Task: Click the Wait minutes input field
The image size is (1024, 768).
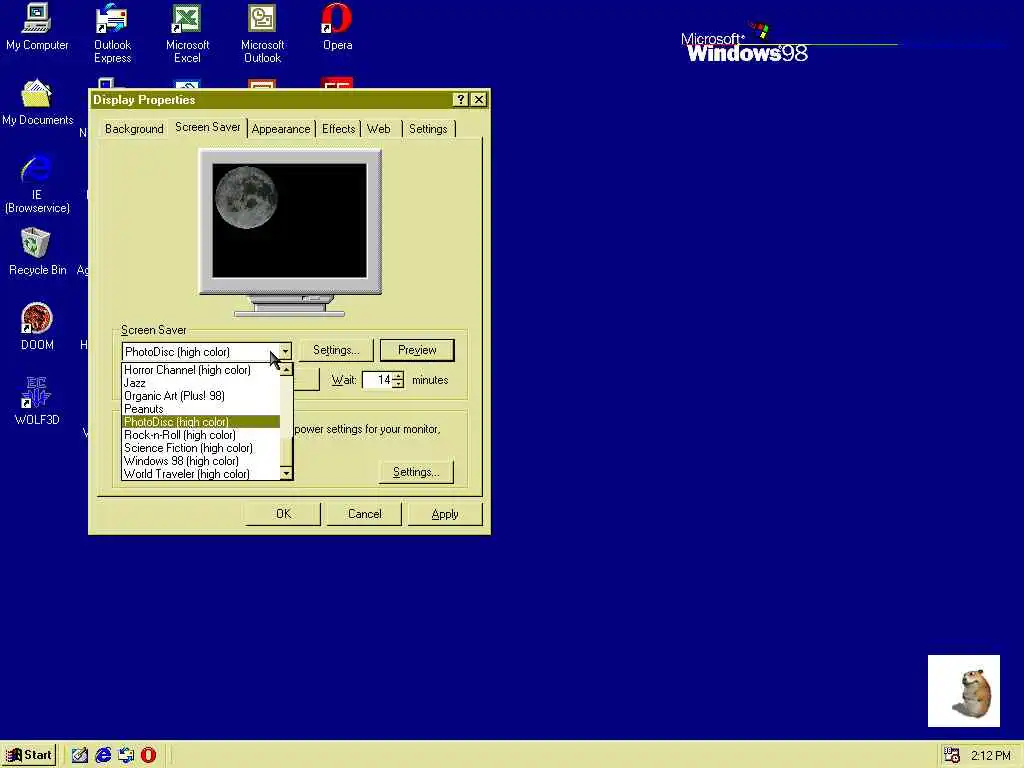Action: point(377,380)
